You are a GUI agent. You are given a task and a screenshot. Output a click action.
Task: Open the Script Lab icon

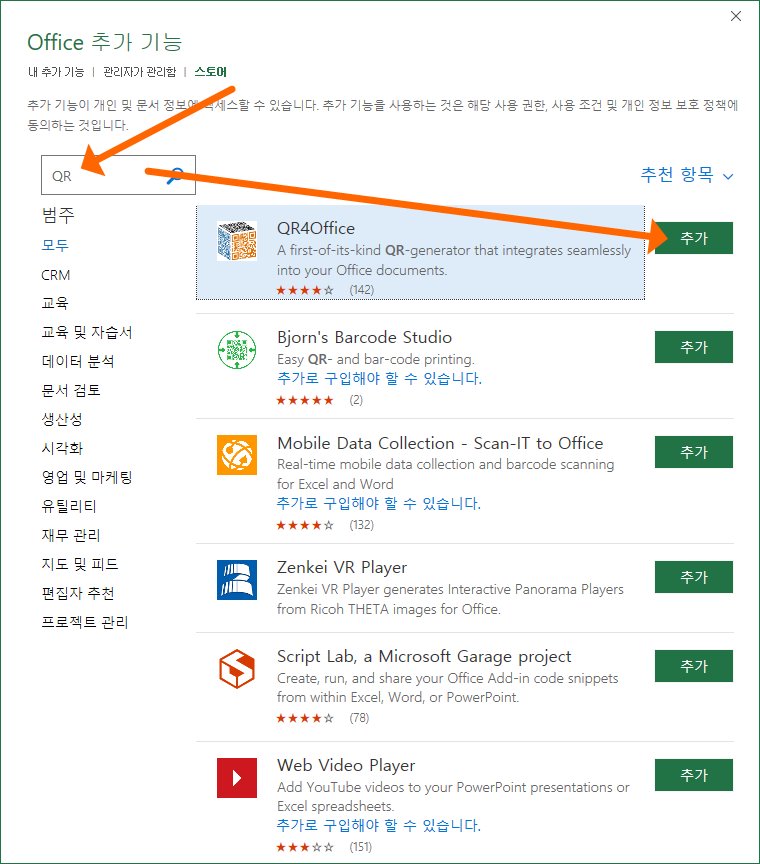237,668
